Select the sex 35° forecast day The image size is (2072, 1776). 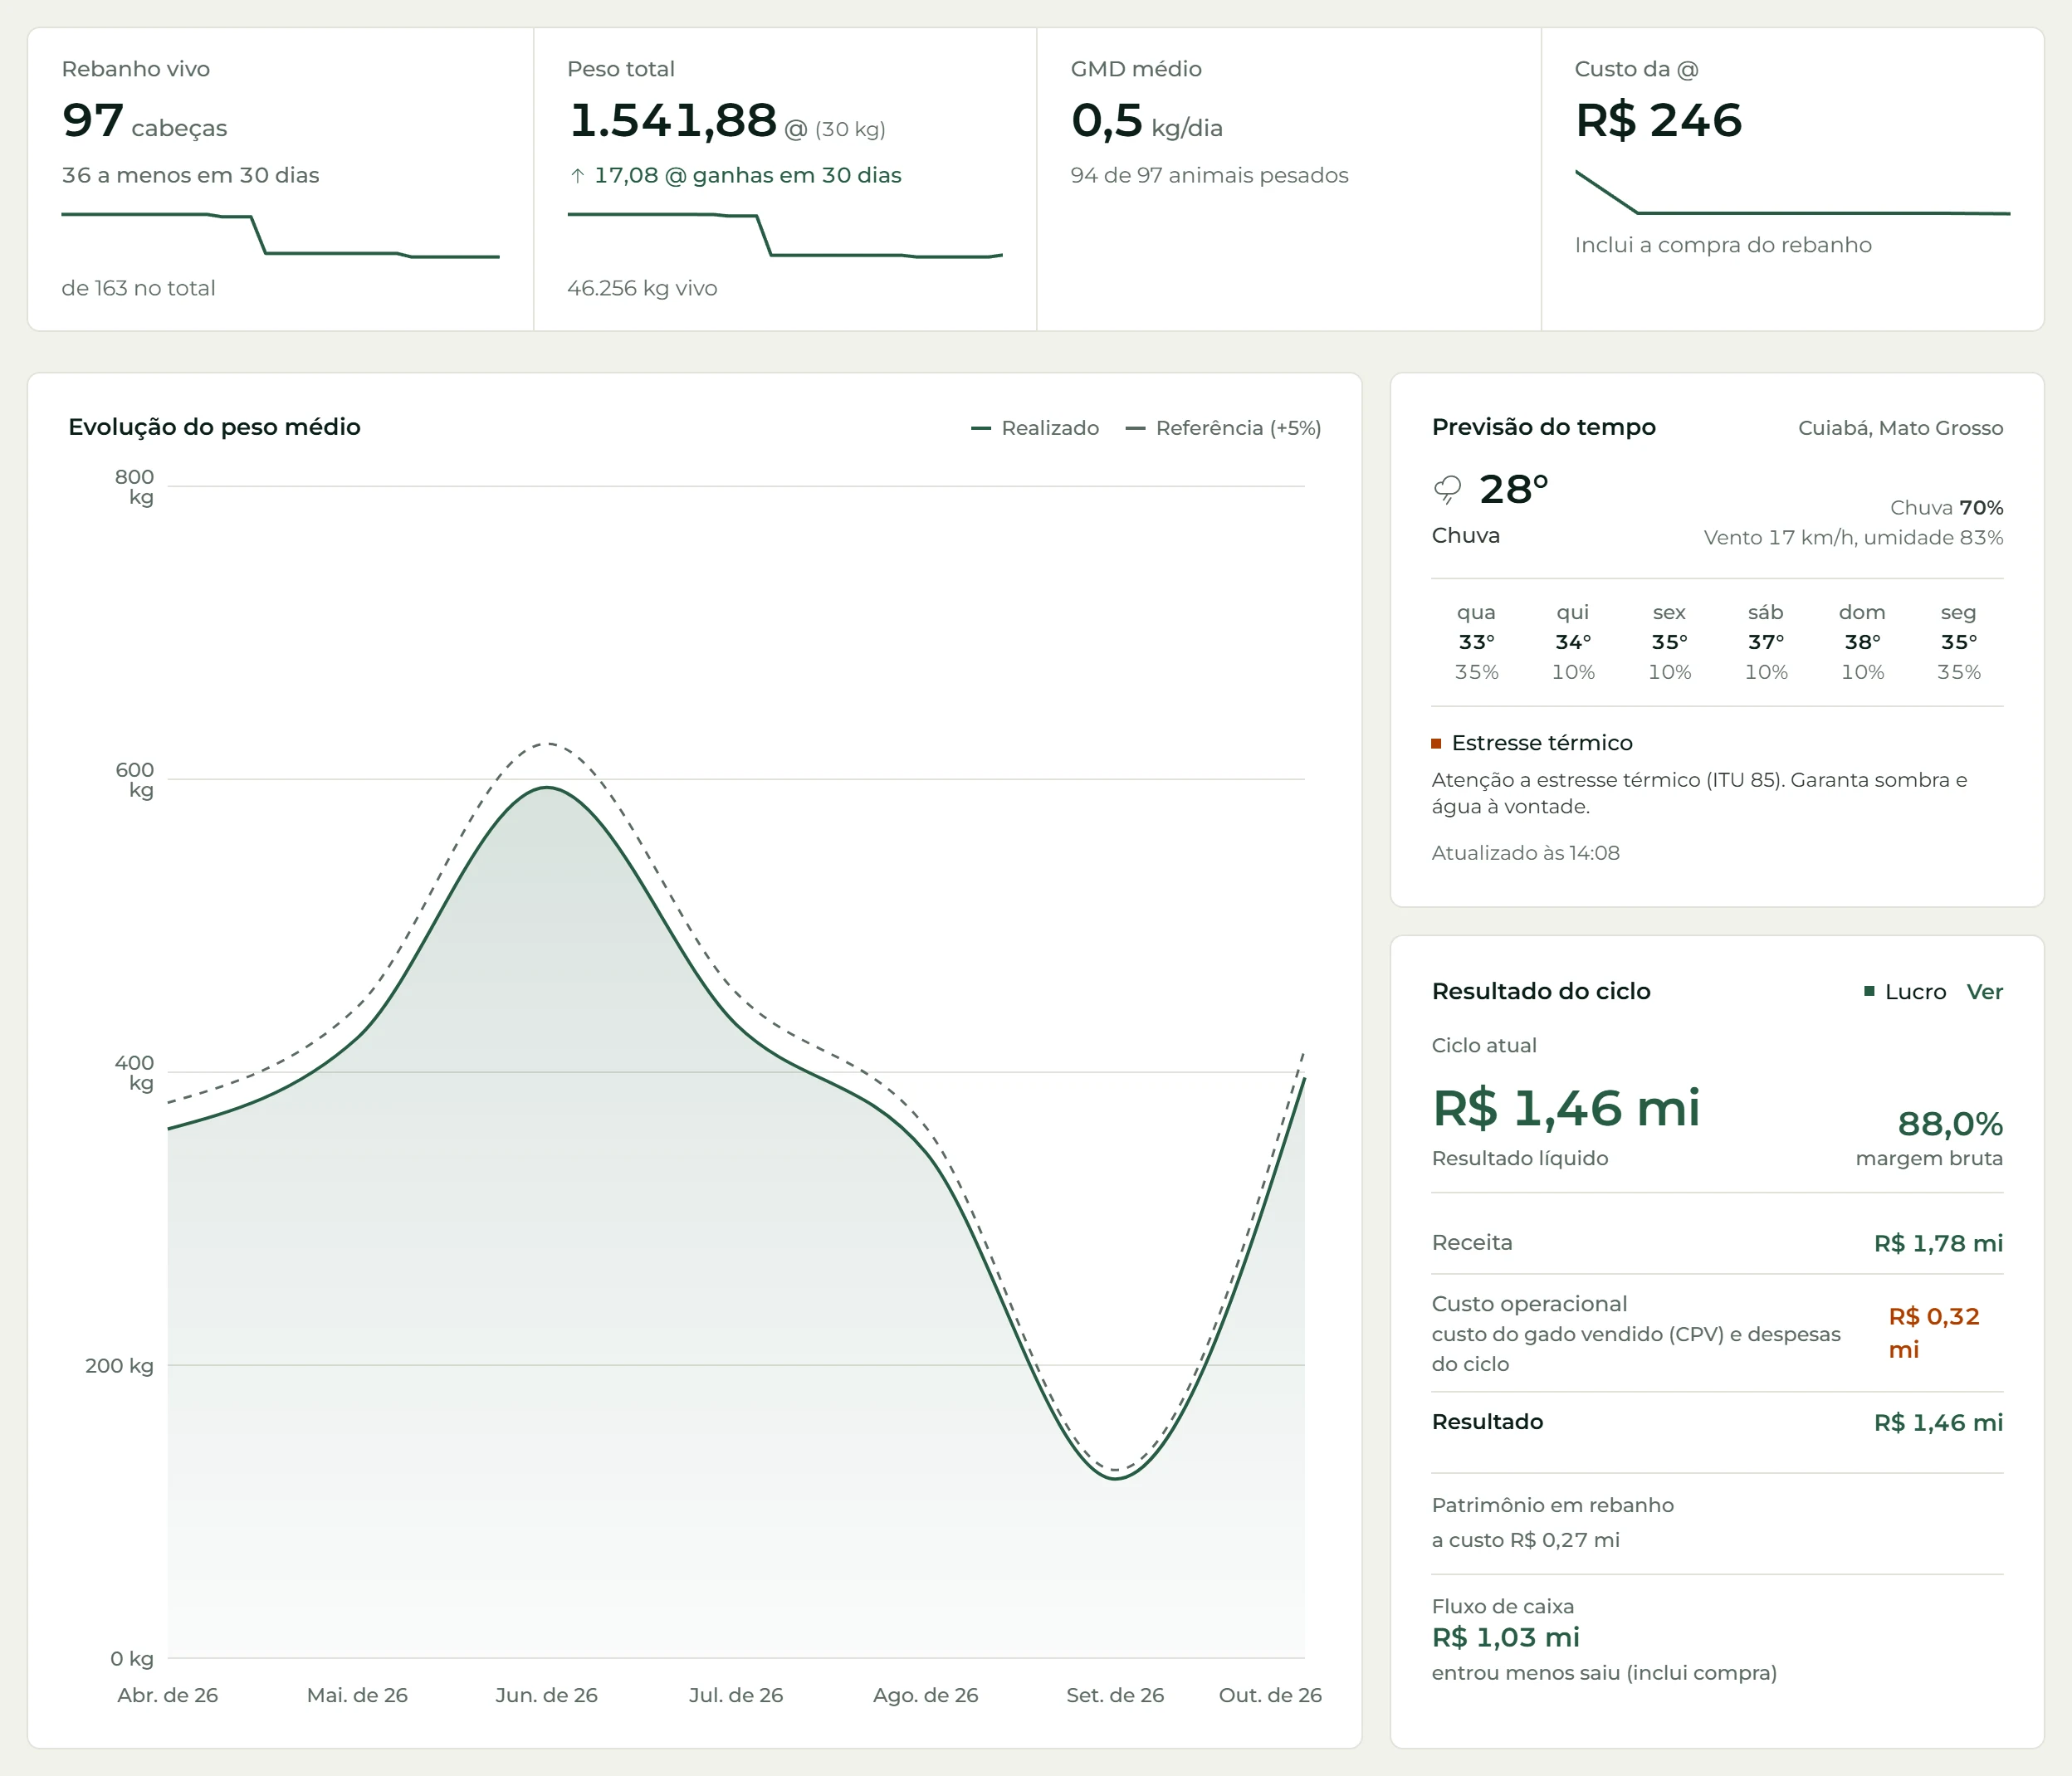click(1669, 642)
